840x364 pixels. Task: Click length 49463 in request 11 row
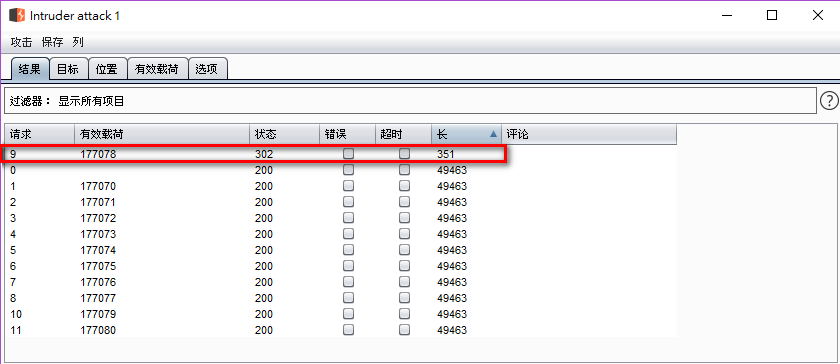(452, 331)
